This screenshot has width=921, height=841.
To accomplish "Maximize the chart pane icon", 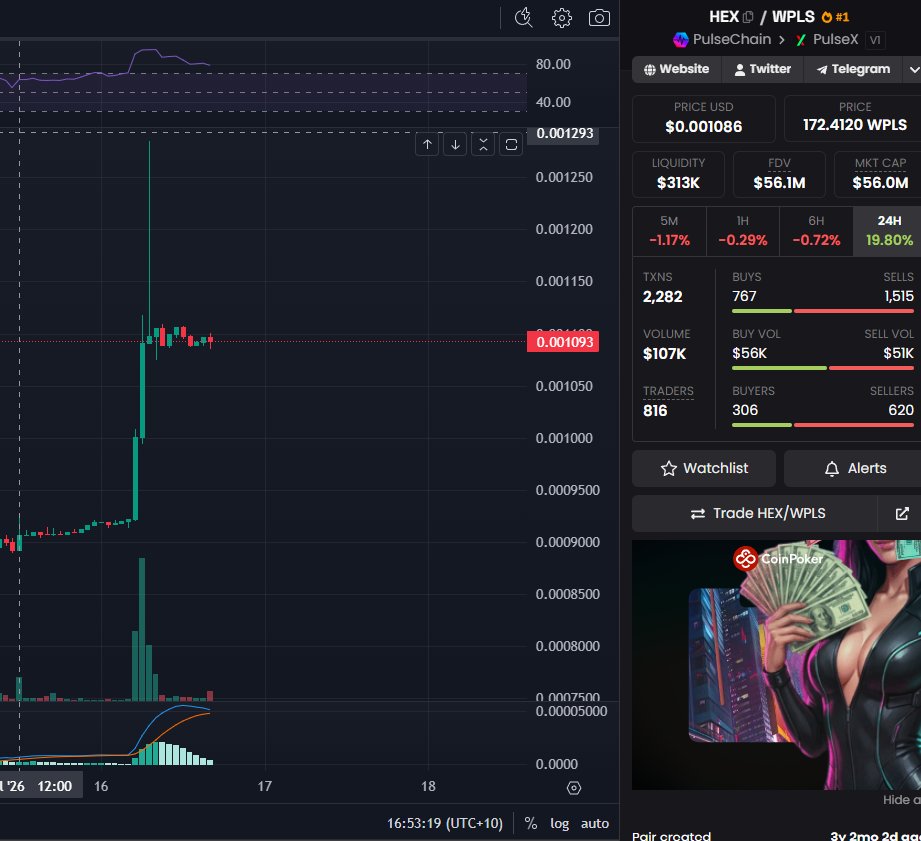I will click(x=512, y=144).
